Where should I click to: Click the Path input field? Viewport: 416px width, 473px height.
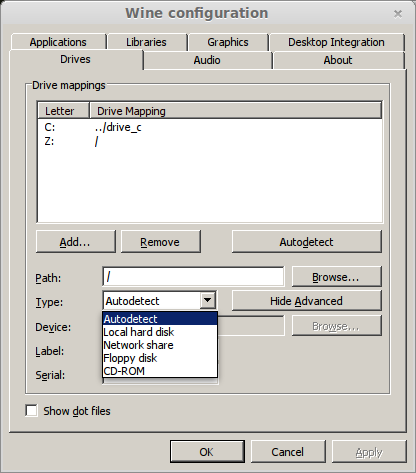193,276
